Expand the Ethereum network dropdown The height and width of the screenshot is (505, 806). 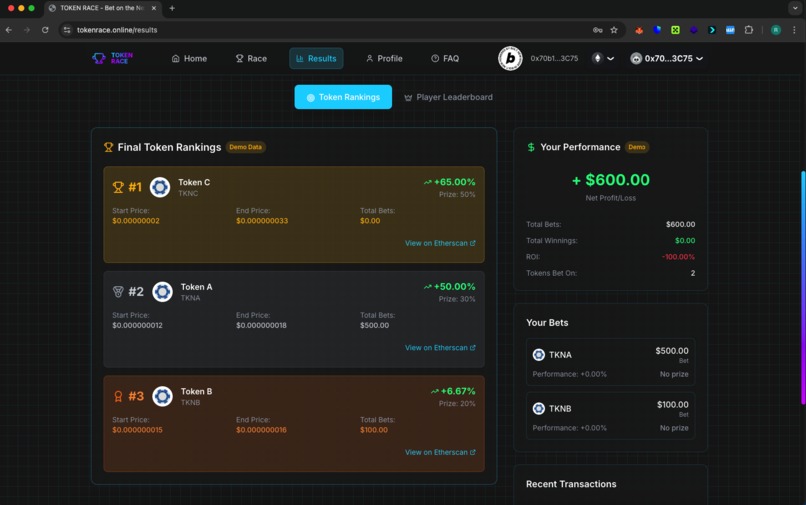[x=603, y=59]
